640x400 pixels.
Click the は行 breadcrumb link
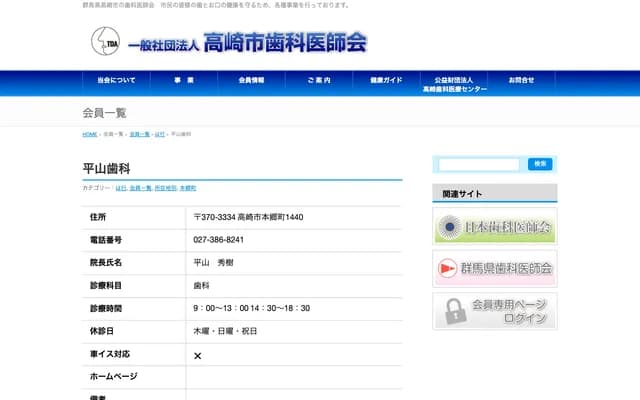(160, 134)
